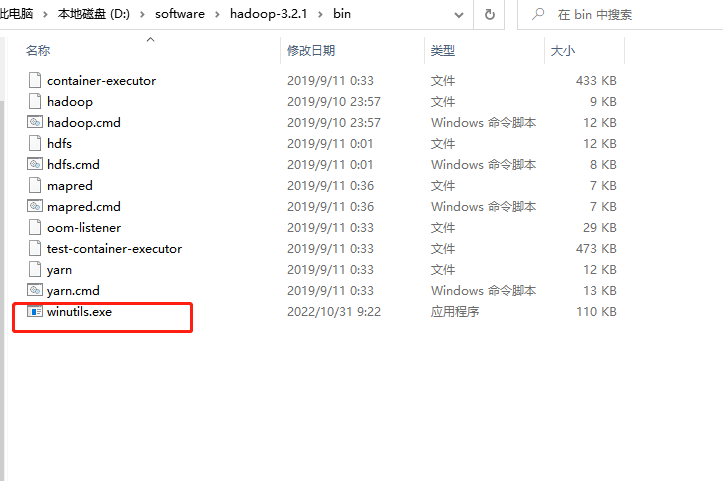Image resolution: width=723 pixels, height=481 pixels.
Task: Select the test-container-executor file name
Action: click(114, 249)
